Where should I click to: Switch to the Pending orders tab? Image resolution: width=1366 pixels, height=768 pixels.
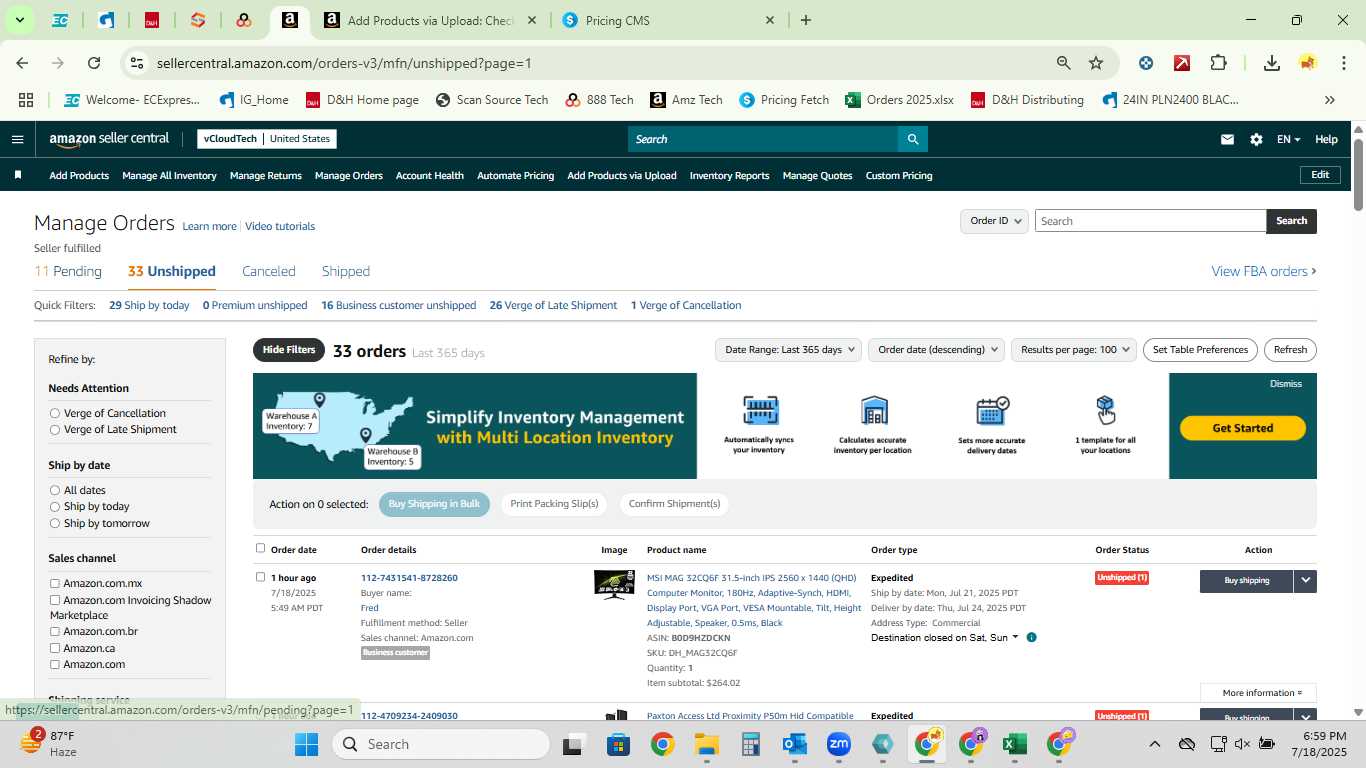tap(68, 271)
